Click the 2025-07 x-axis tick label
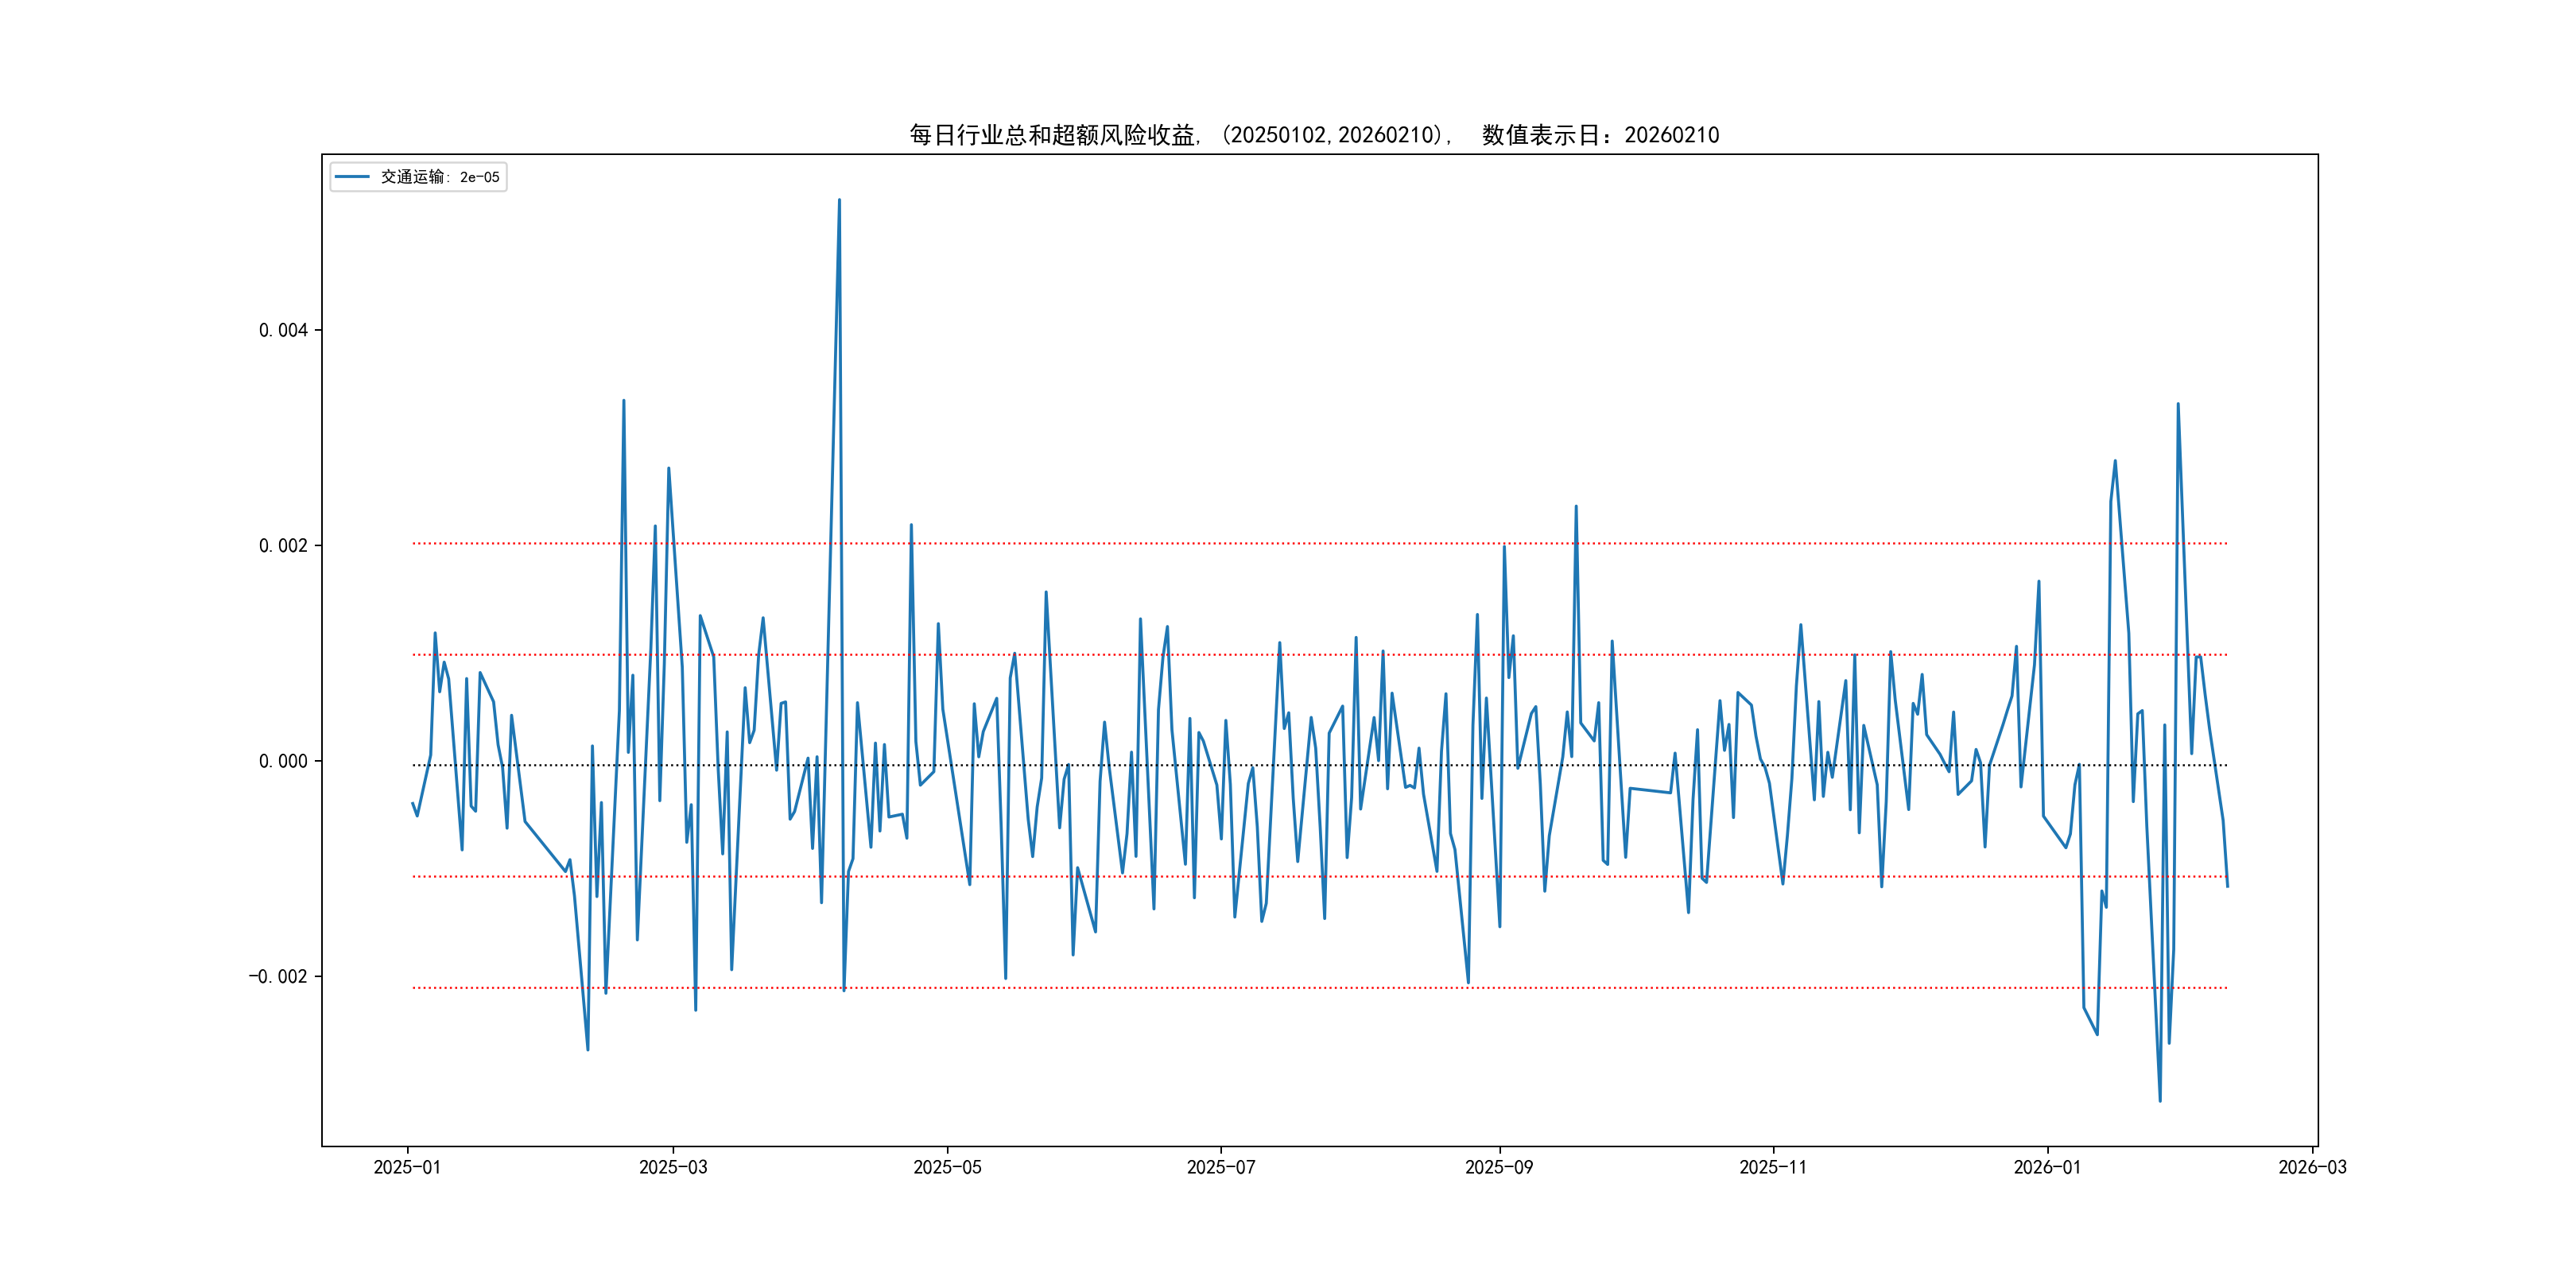This screenshot has width=2576, height=1288. 1220,1167
